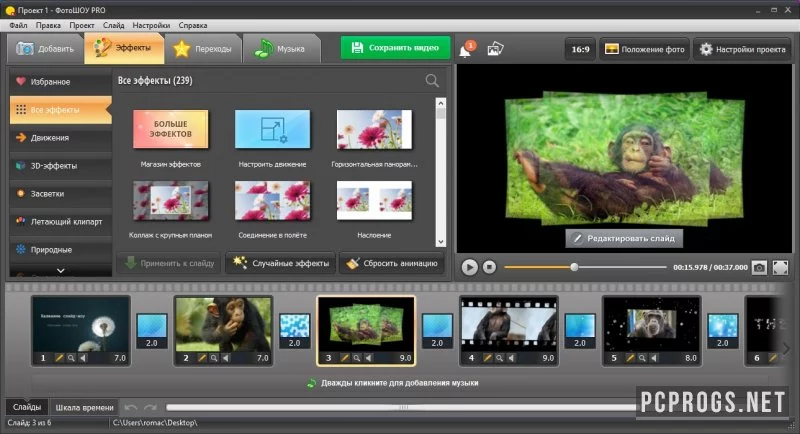Click Редактировать слайд button
Viewport: 800px width, 434px height.
click(x=624, y=238)
